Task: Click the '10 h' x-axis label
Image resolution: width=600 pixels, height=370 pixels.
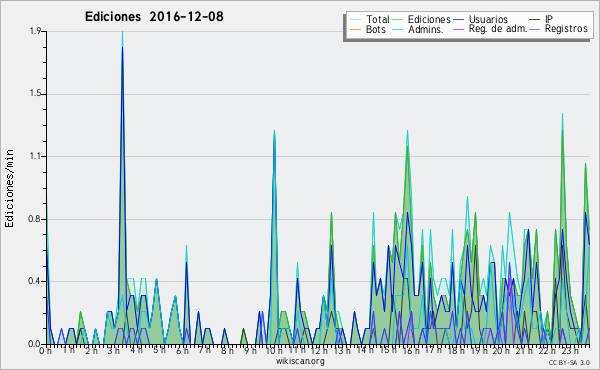Action: (x=274, y=351)
